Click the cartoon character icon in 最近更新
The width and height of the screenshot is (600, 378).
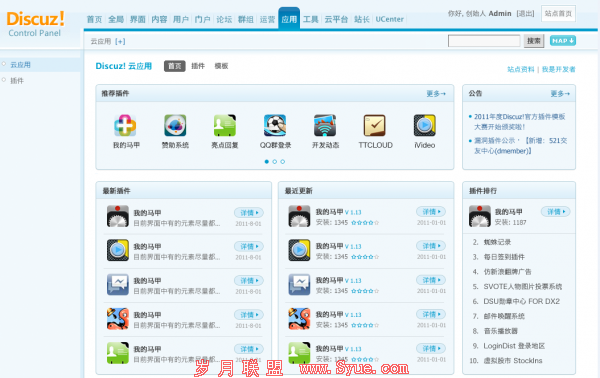[x=299, y=319]
